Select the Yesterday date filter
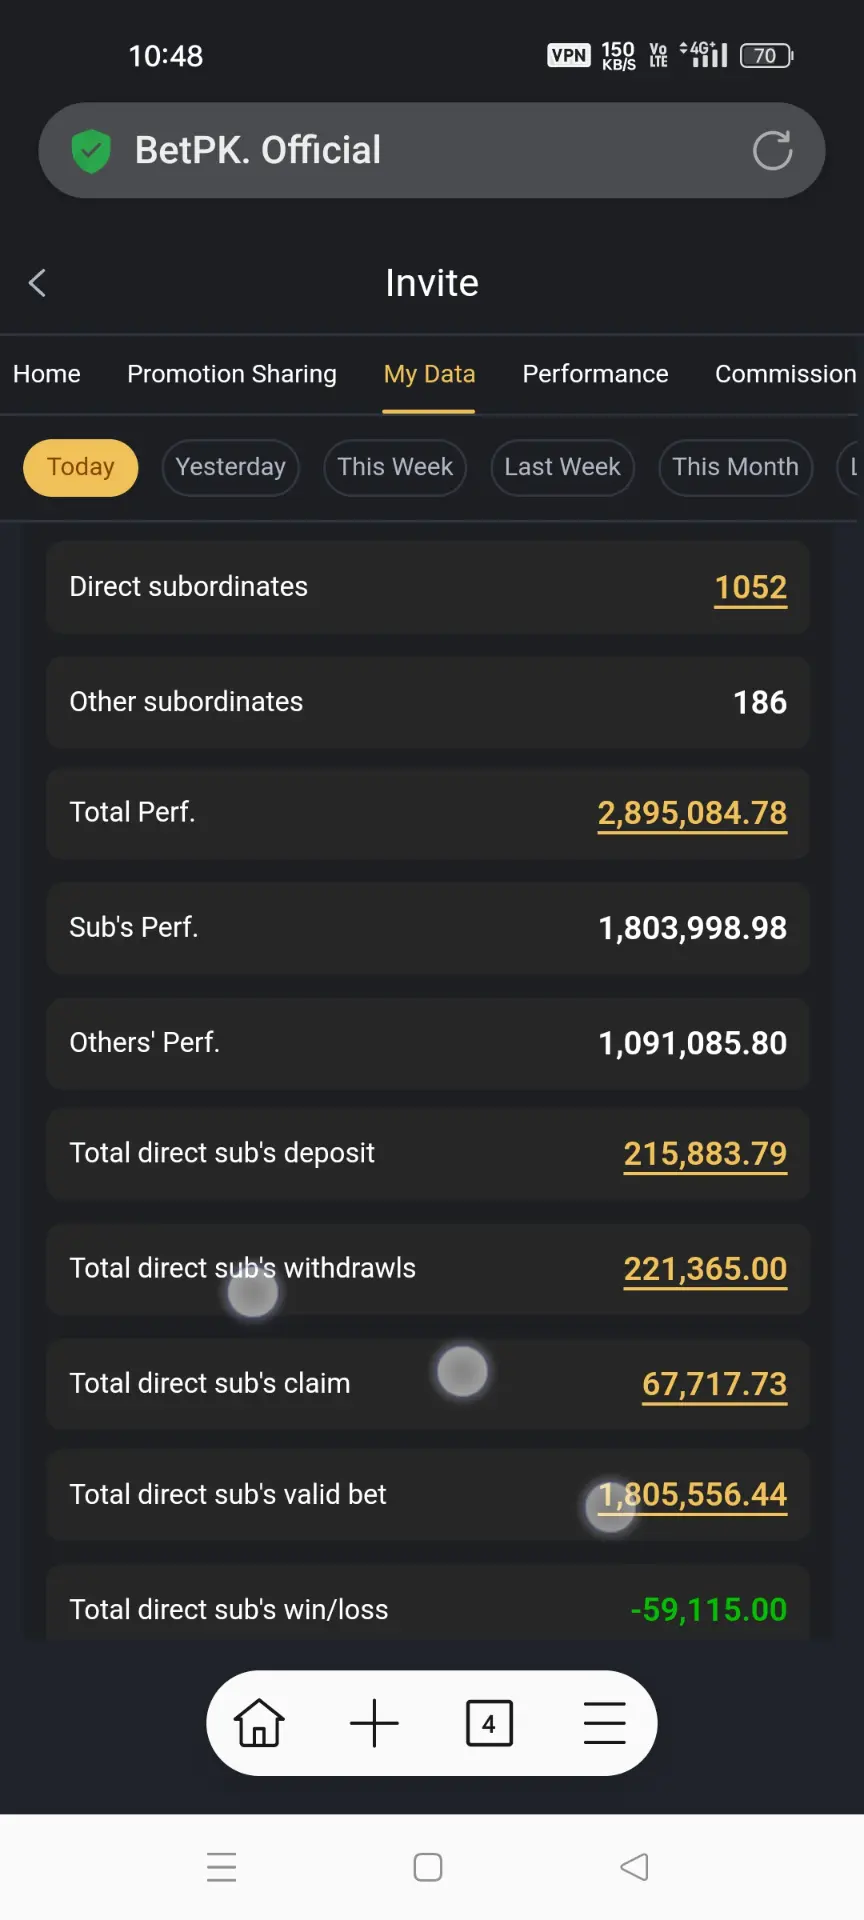 [230, 467]
